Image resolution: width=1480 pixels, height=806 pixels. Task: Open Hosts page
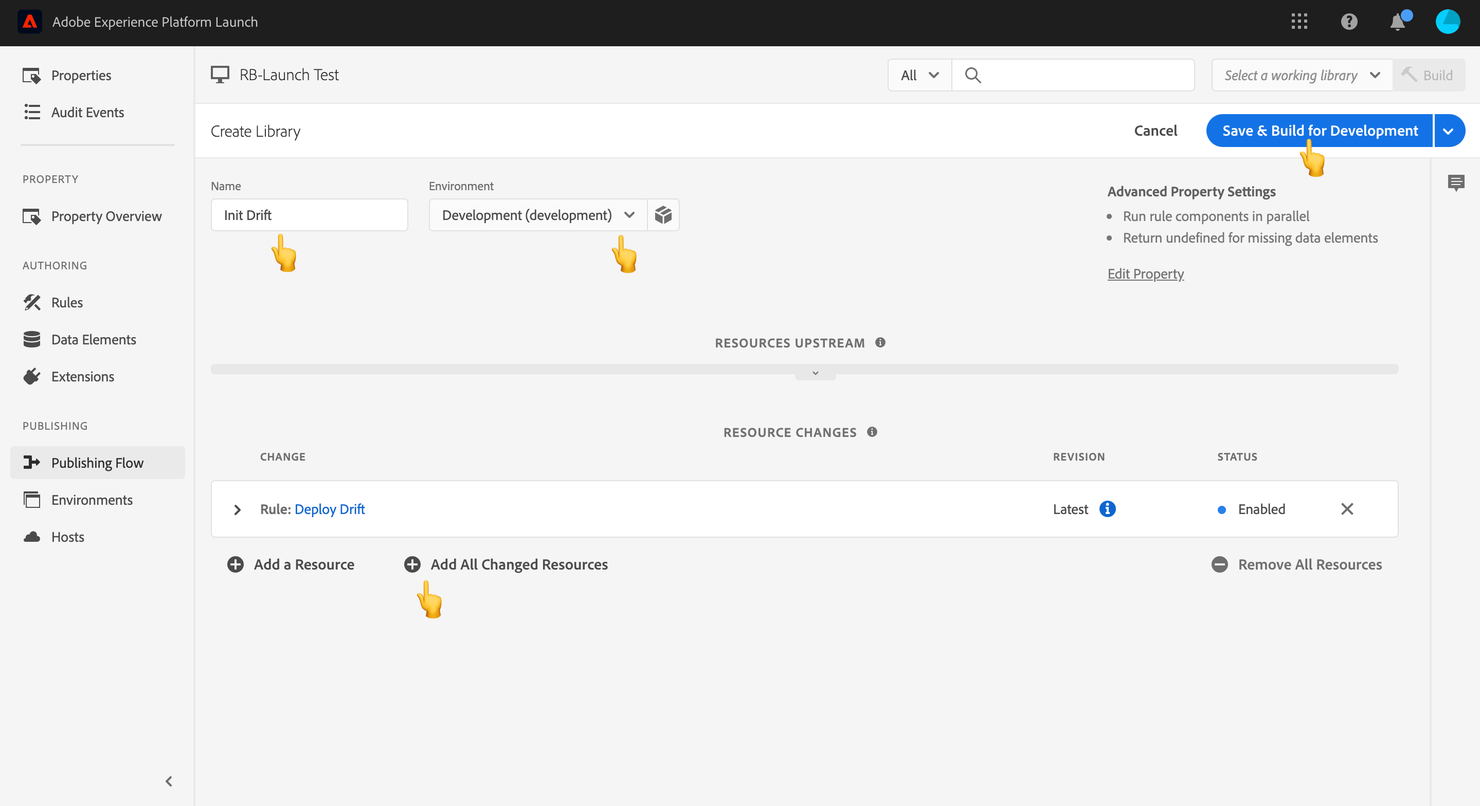tap(68, 537)
